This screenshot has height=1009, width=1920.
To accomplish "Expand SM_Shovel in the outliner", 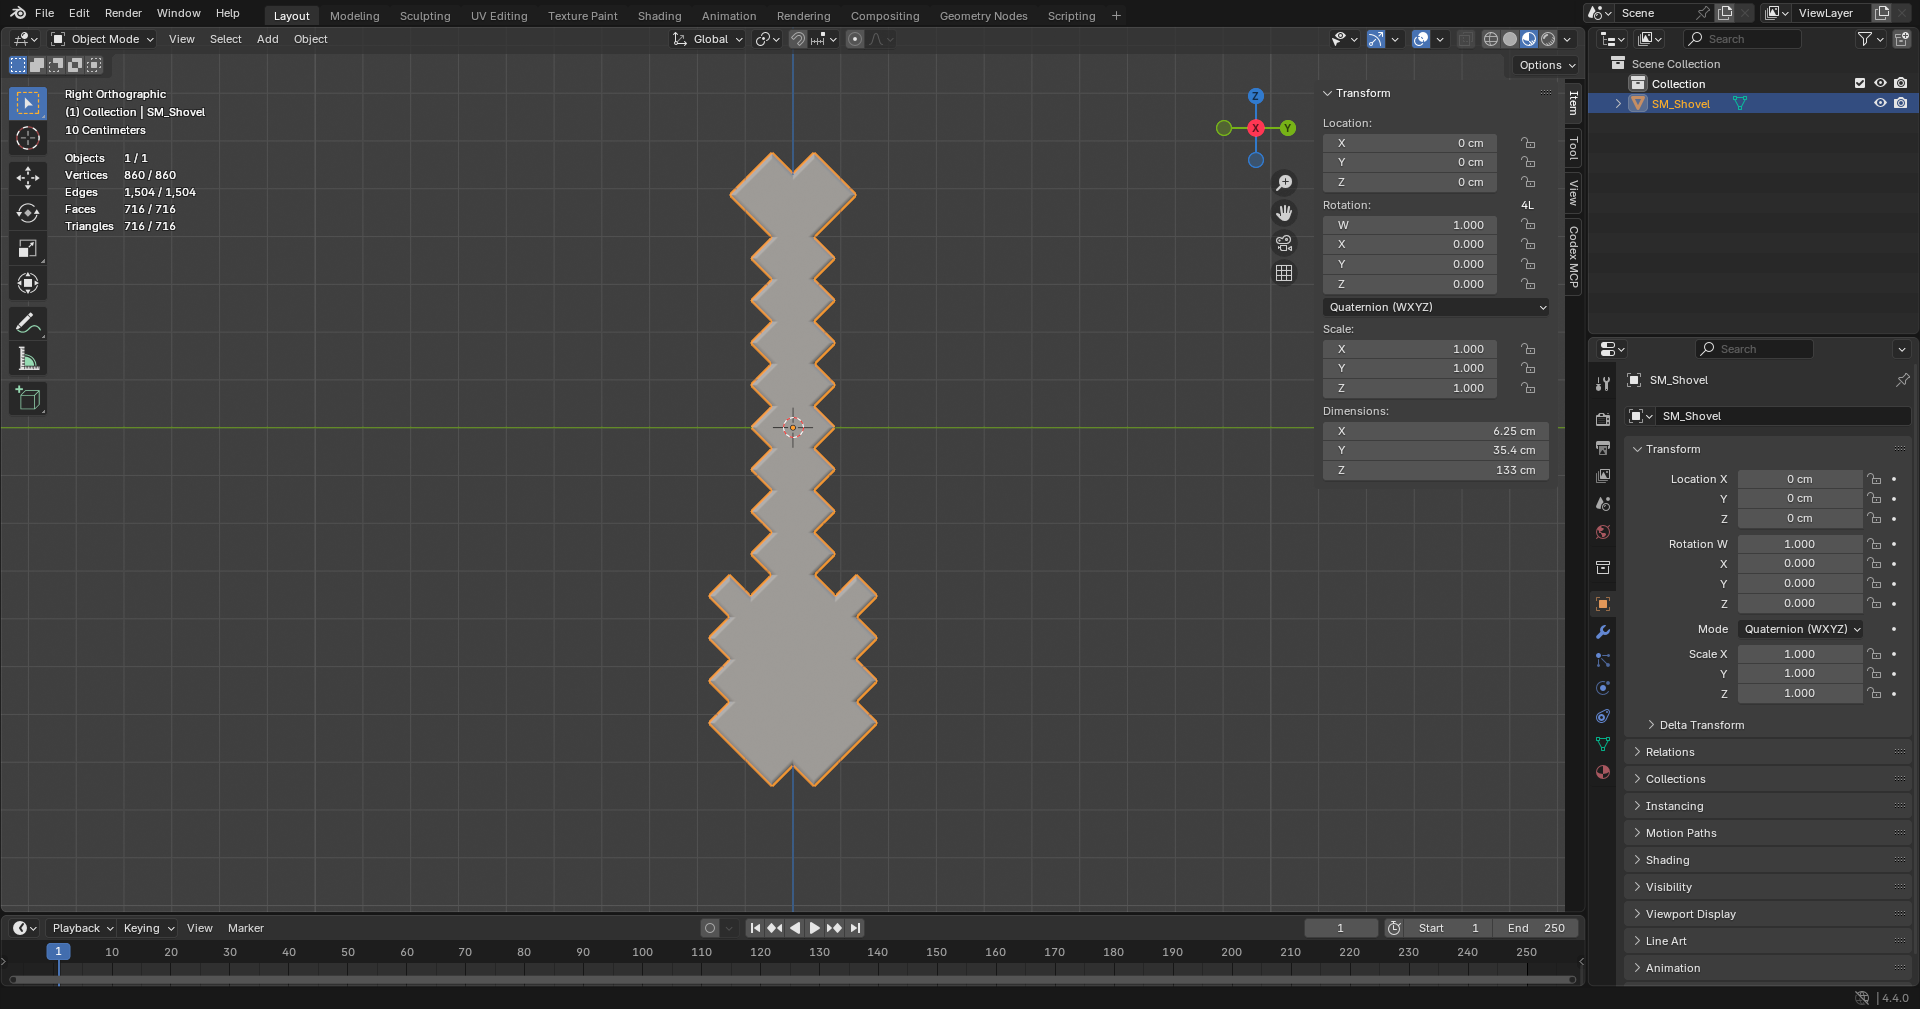I will [x=1618, y=103].
